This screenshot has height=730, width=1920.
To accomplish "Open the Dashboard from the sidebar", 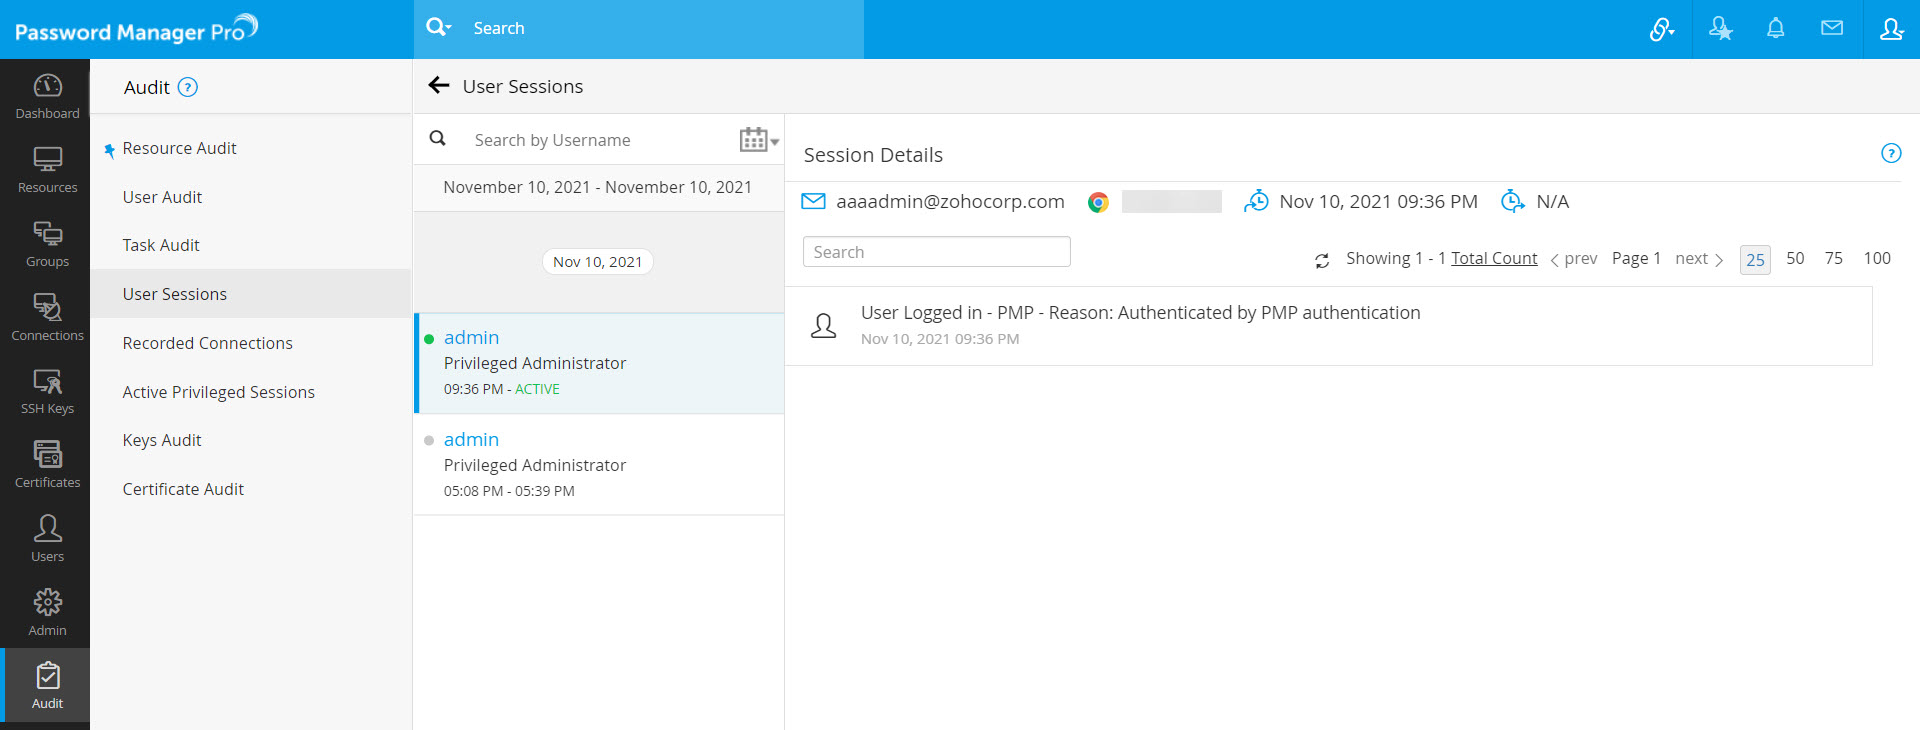I will (x=47, y=97).
